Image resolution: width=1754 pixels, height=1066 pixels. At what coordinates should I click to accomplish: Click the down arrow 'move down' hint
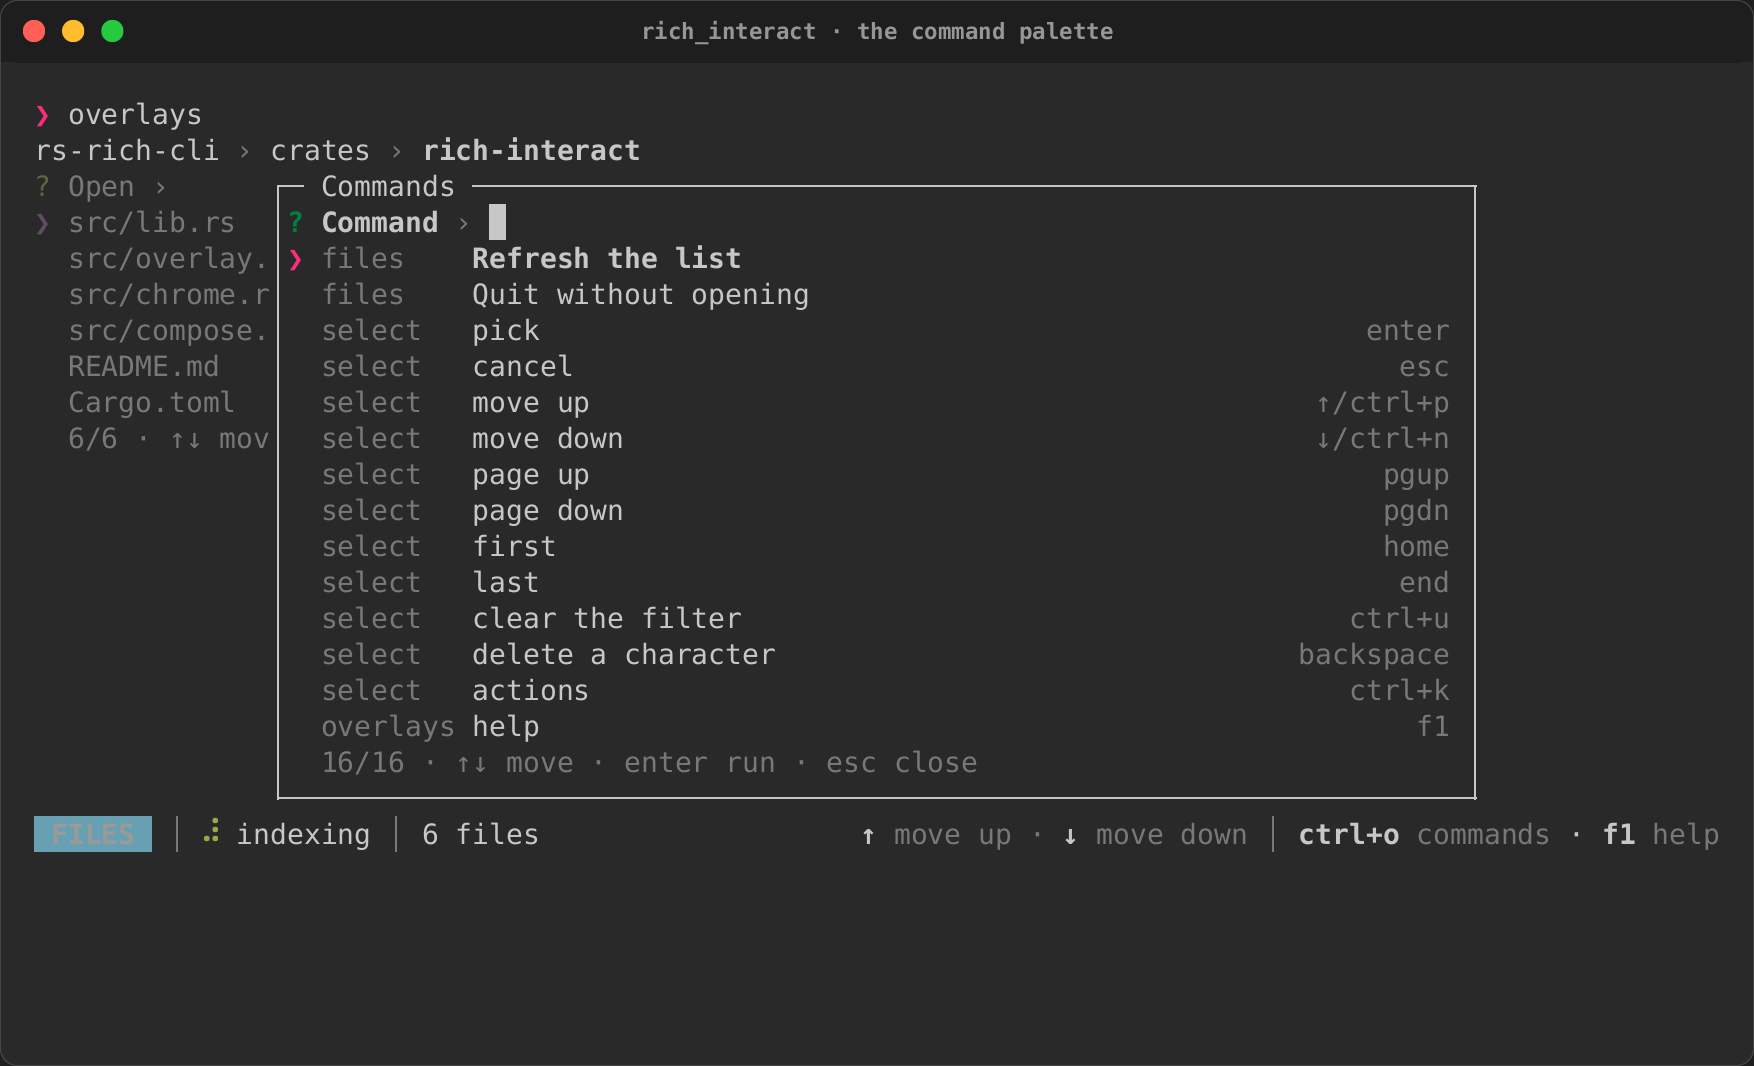[1155, 835]
